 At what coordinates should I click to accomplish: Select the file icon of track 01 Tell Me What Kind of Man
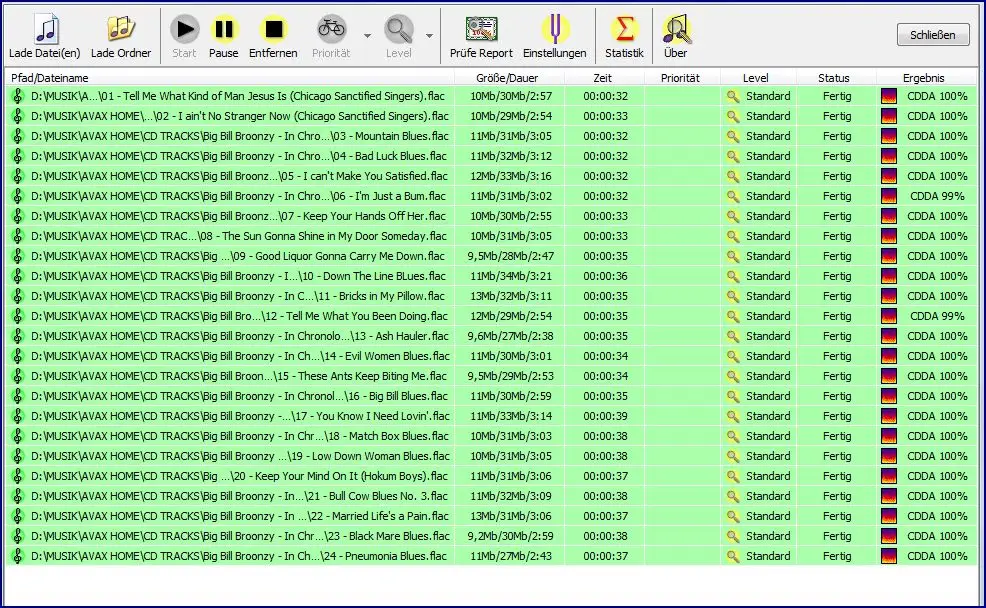click(x=18, y=96)
